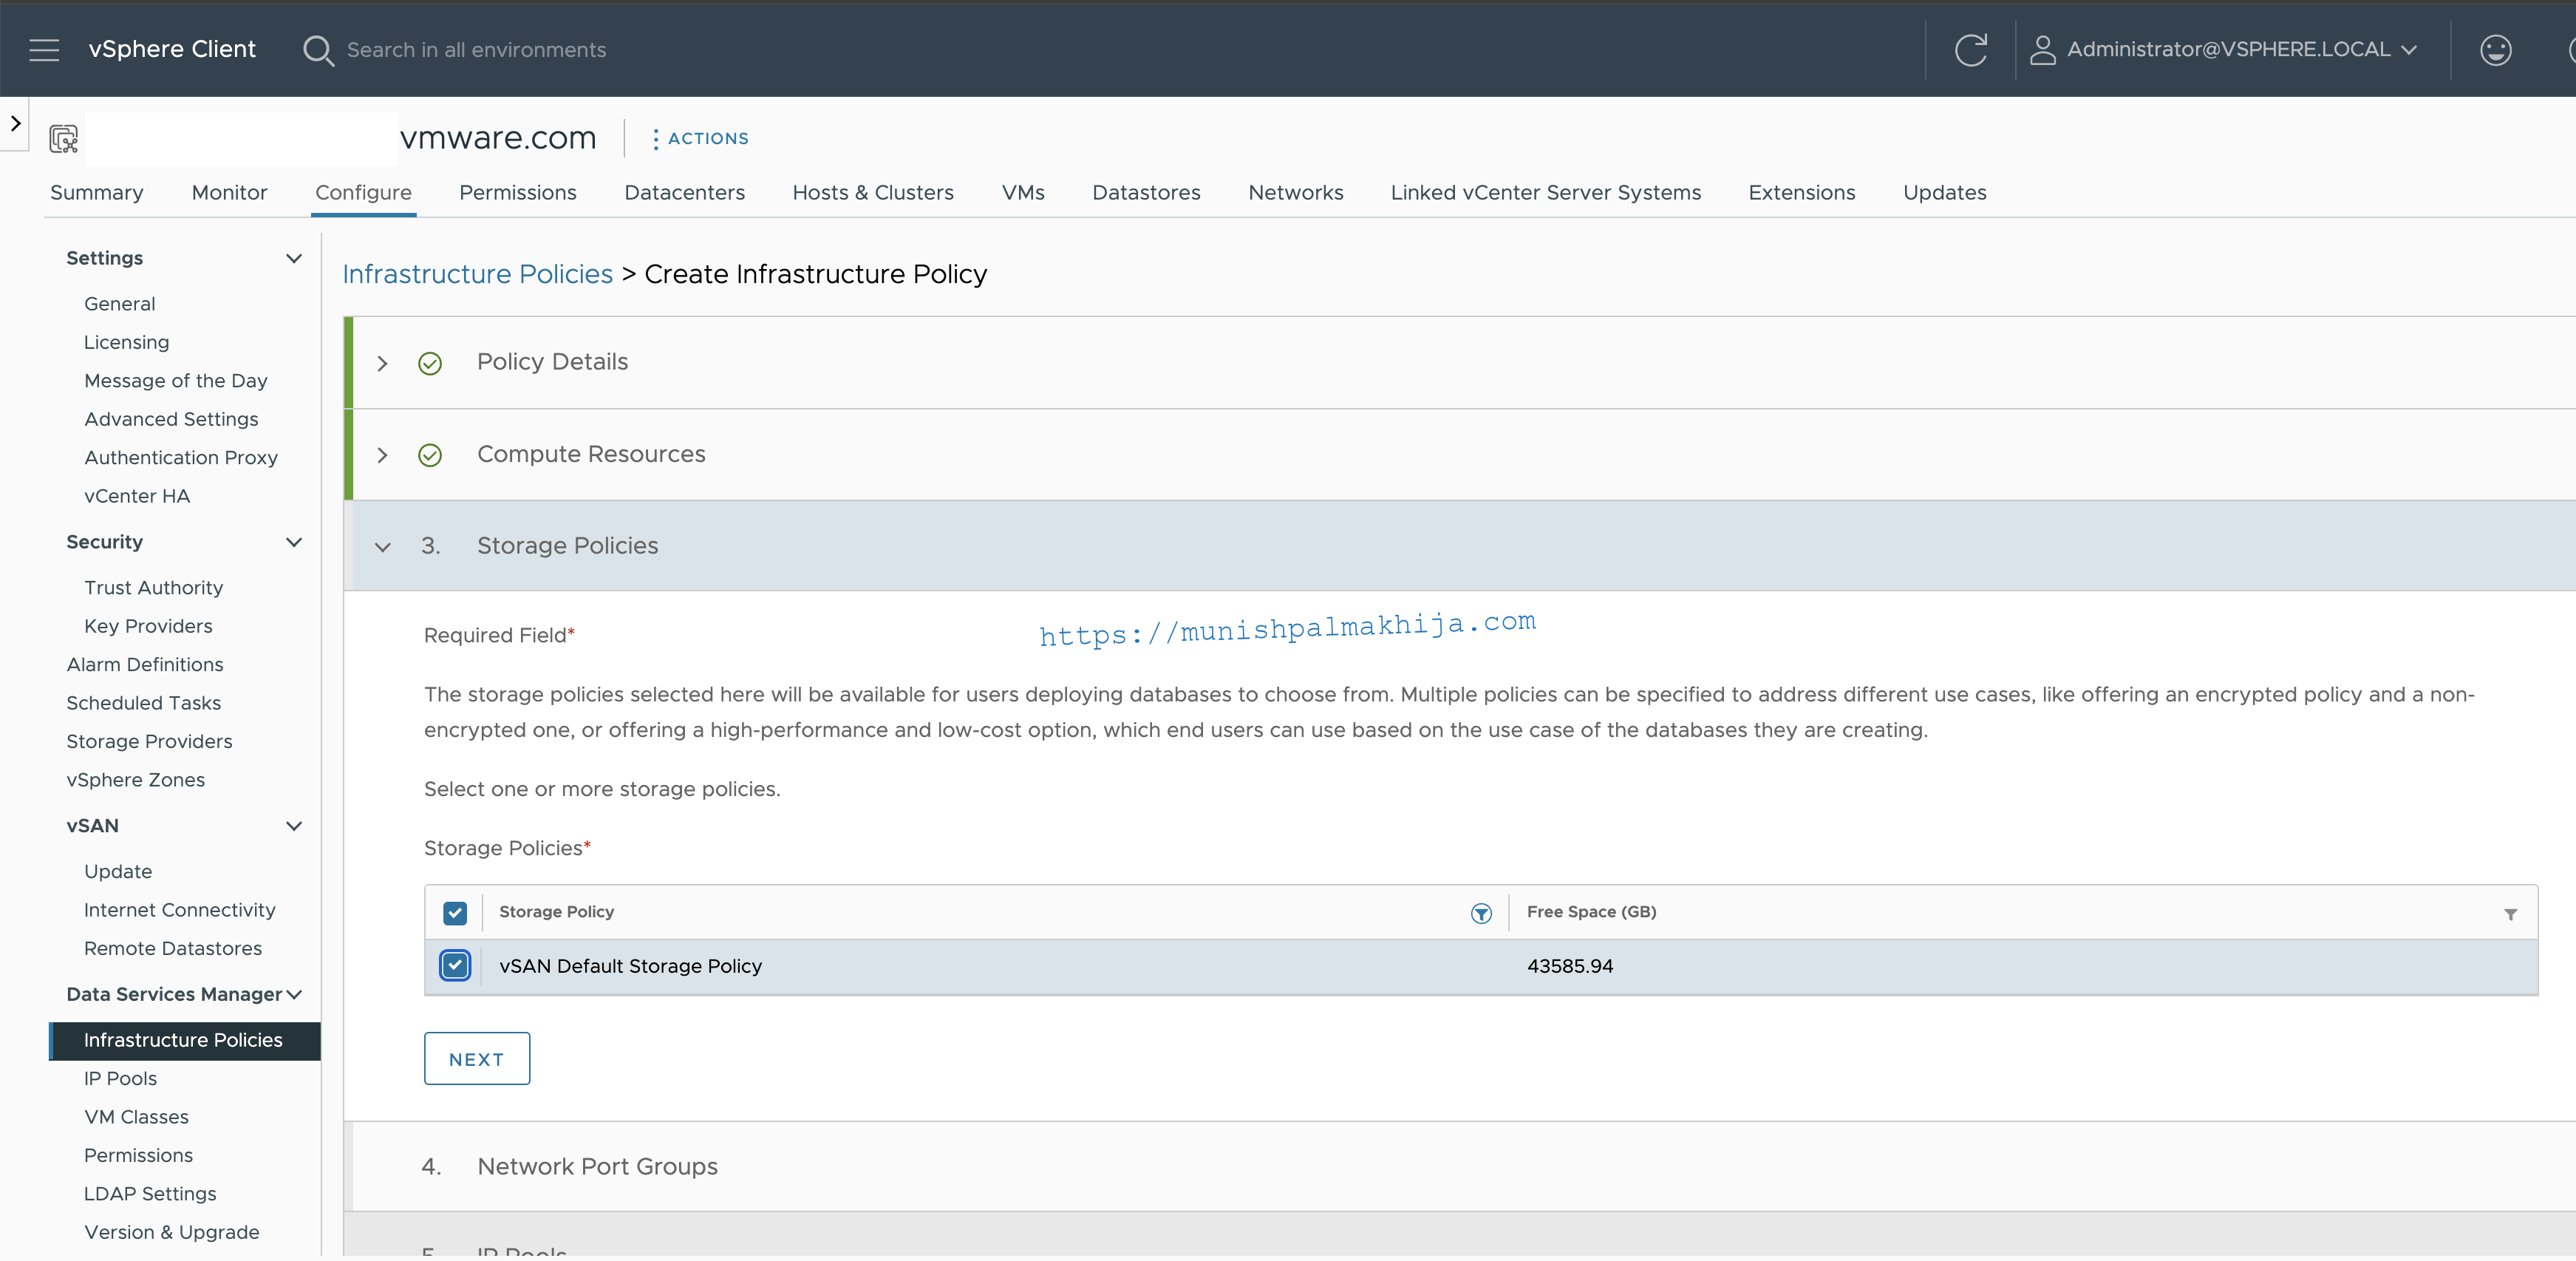Viewport: 2576px width, 1261px height.
Task: Switch to the Summary tab
Action: (x=97, y=192)
